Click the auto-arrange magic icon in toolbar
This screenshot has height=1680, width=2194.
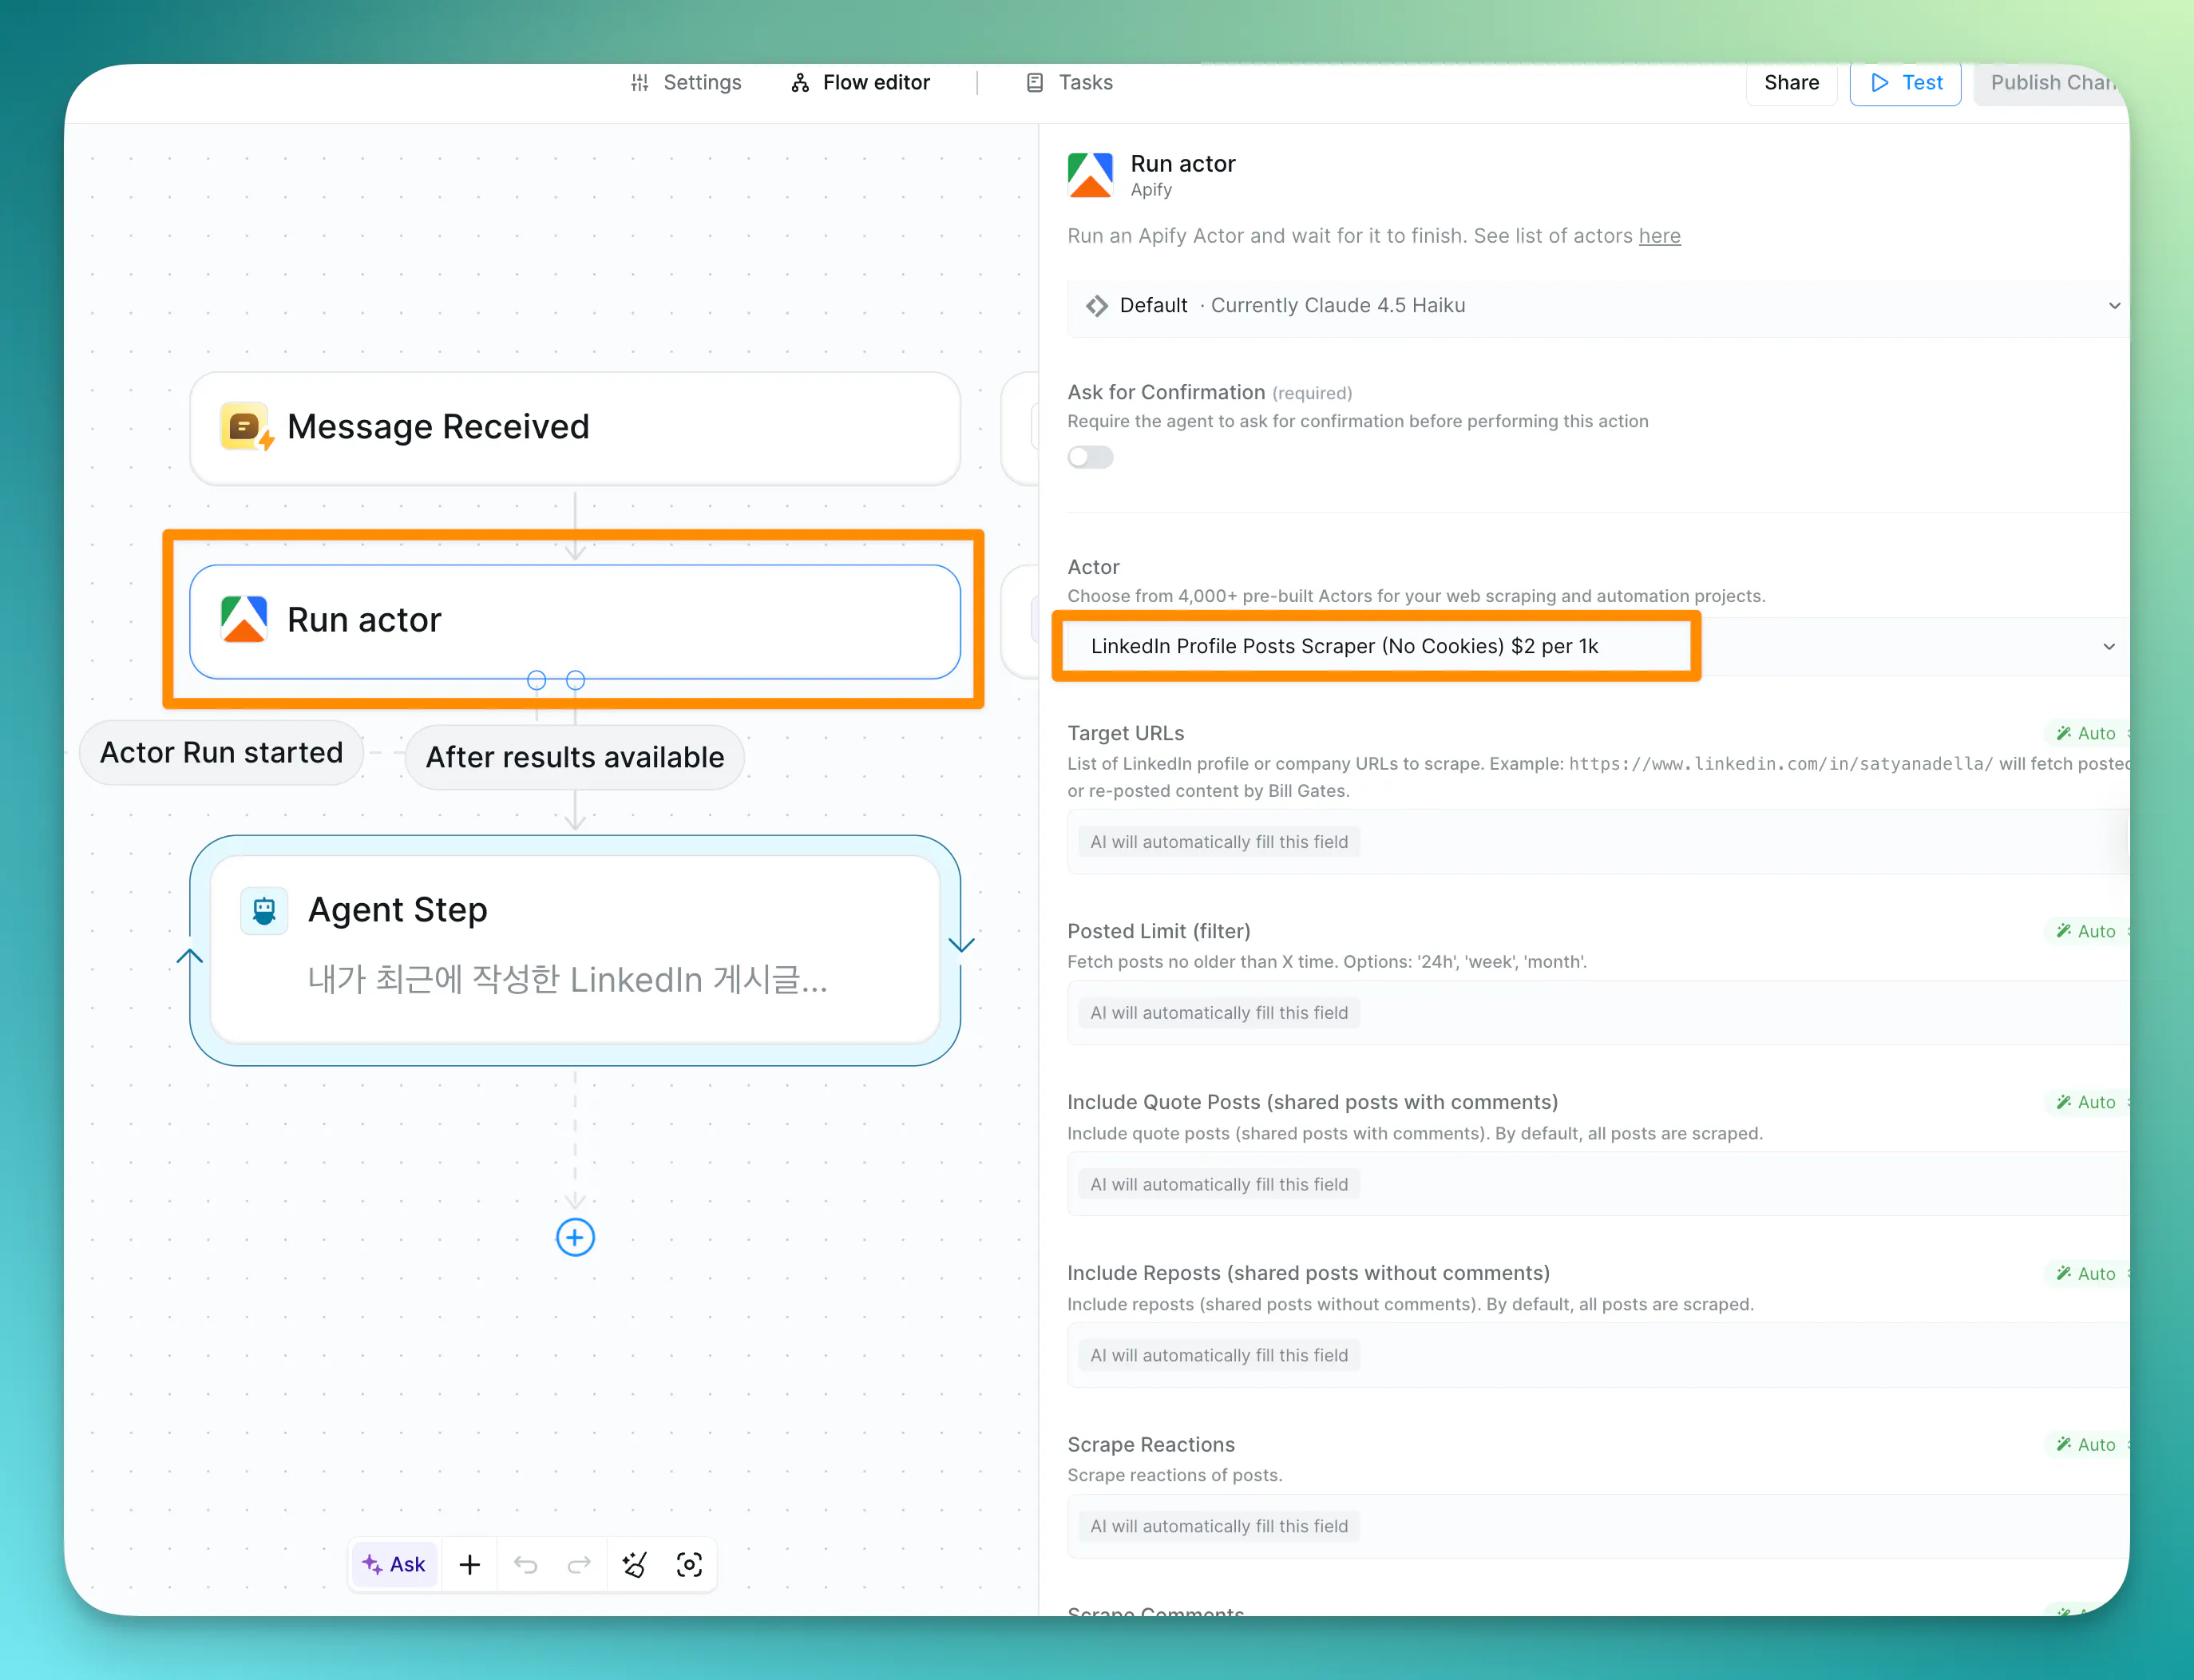634,1564
